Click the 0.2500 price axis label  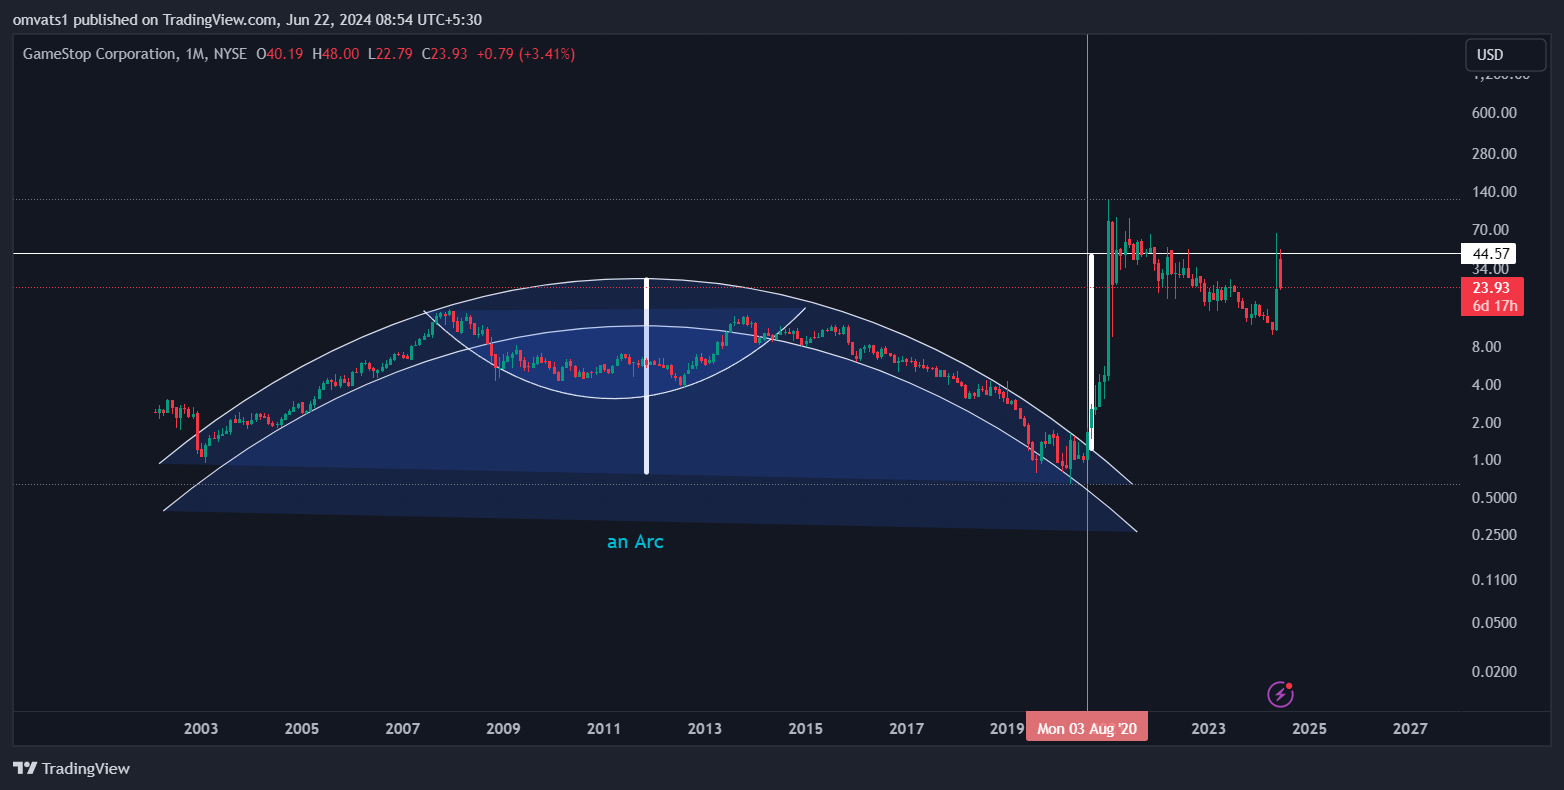1494,535
